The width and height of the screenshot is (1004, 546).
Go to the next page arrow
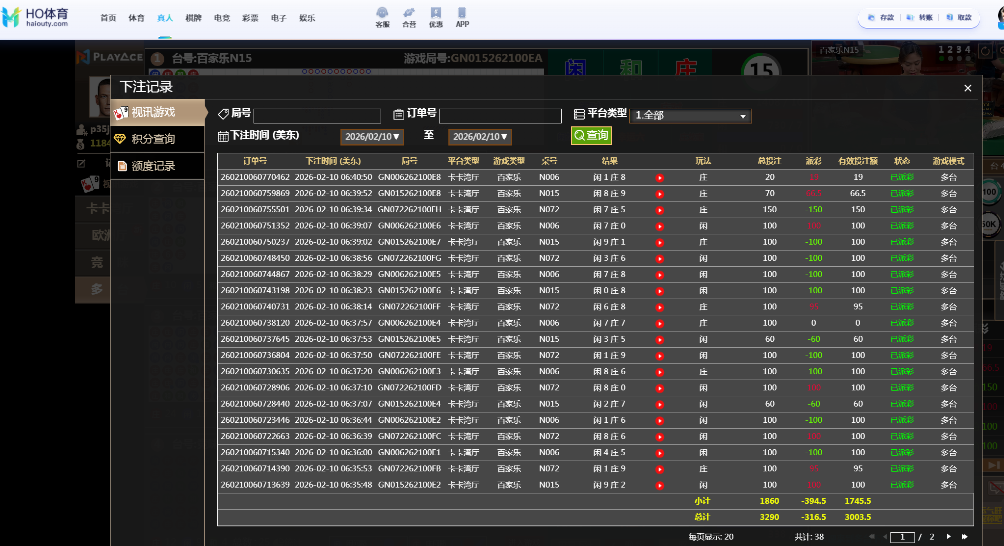click(x=949, y=537)
